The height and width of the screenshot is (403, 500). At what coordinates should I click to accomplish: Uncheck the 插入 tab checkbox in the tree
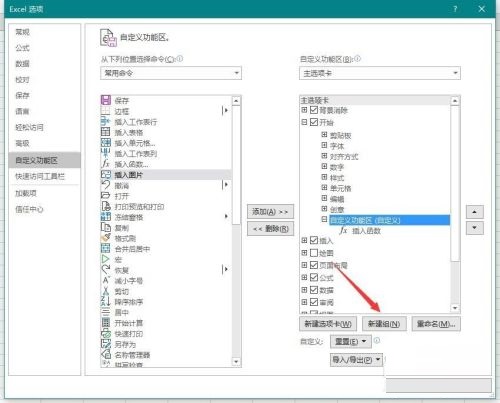tap(314, 240)
